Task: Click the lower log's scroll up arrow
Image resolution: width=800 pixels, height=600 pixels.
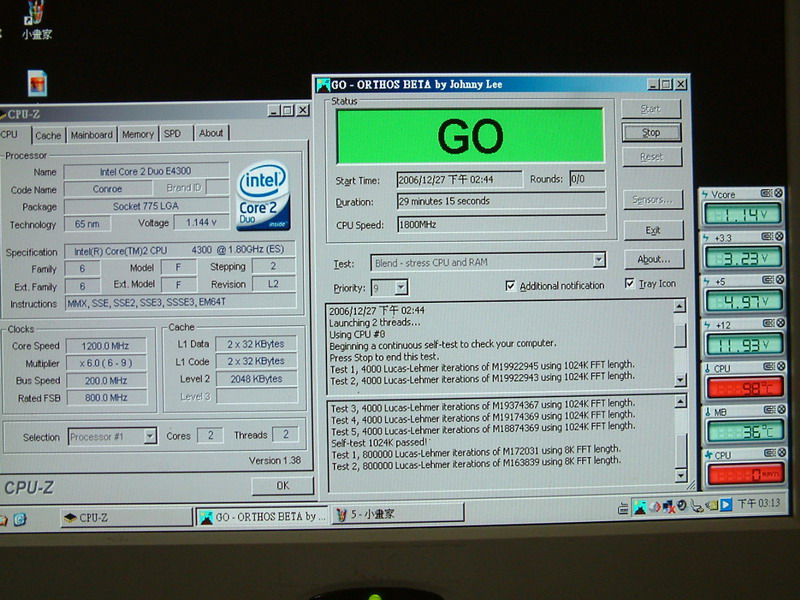Action: click(680, 402)
